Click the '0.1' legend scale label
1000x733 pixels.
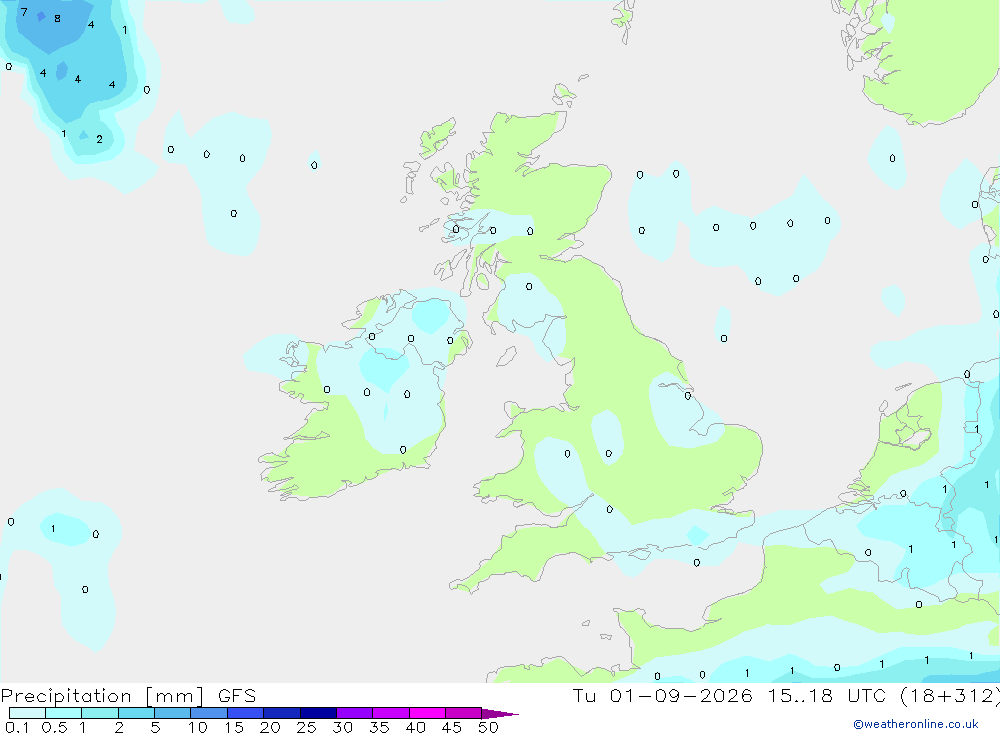tap(17, 727)
